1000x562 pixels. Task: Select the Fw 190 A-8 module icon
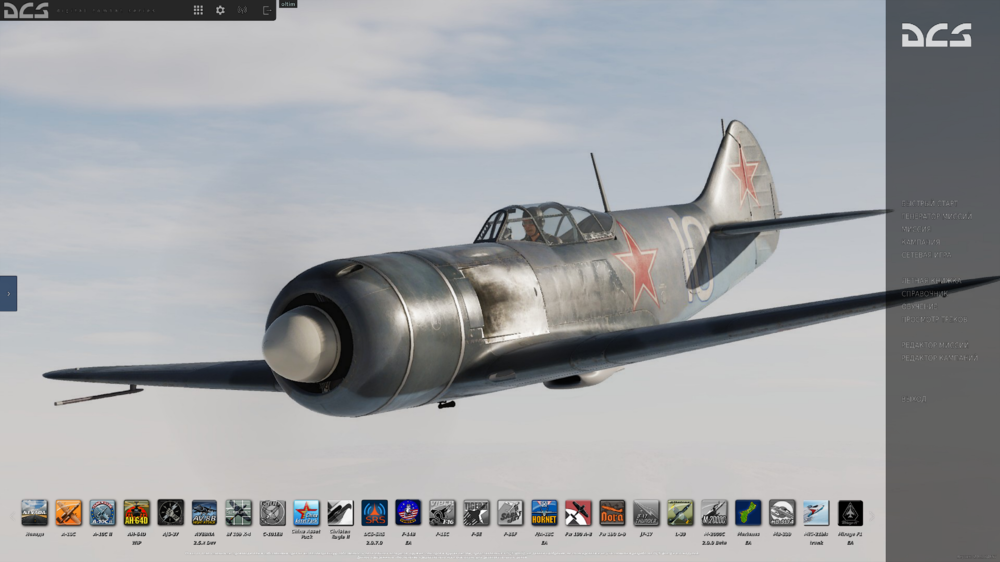[x=578, y=513]
